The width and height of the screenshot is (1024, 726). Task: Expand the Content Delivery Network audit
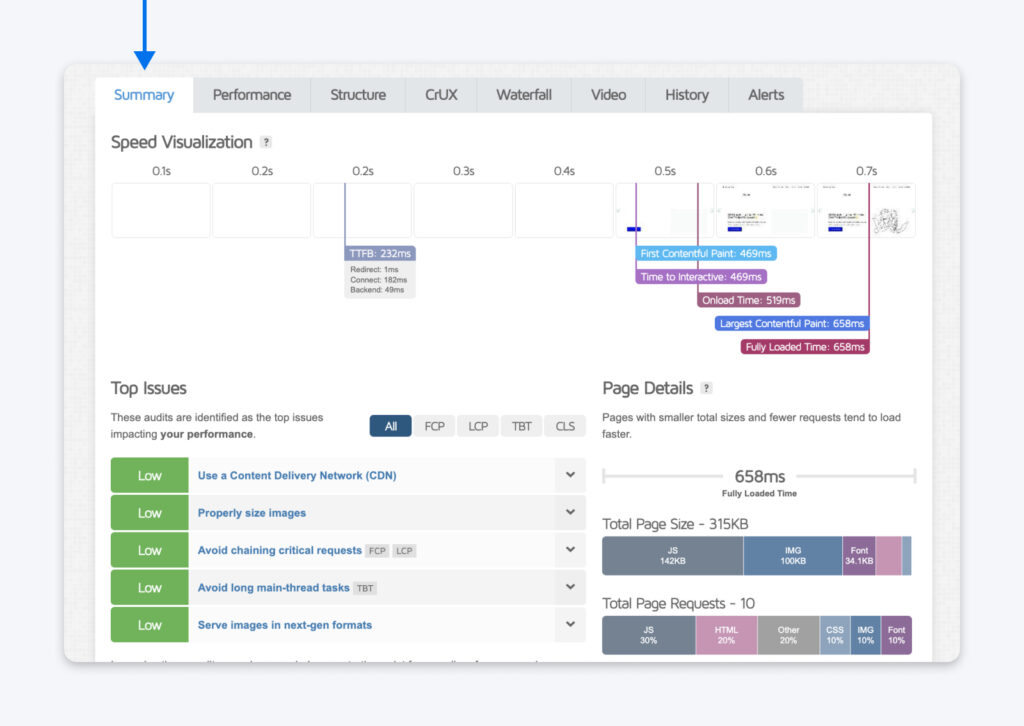pyautogui.click(x=570, y=475)
